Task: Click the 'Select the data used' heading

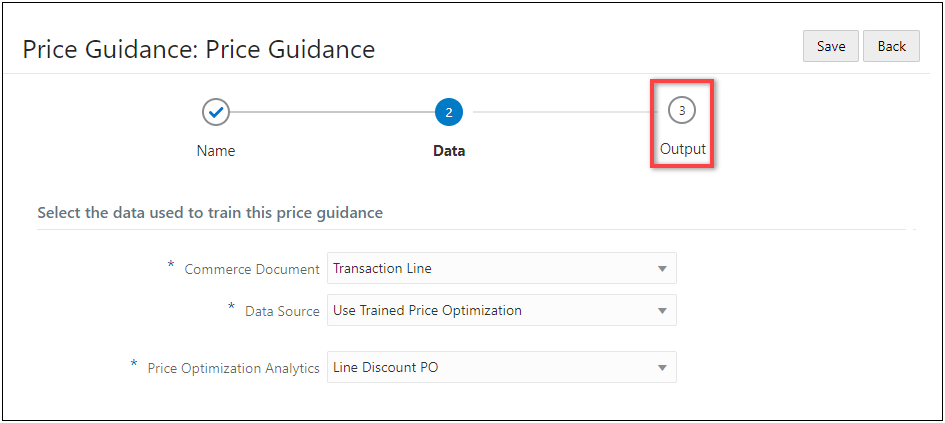Action: pyautogui.click(x=210, y=213)
